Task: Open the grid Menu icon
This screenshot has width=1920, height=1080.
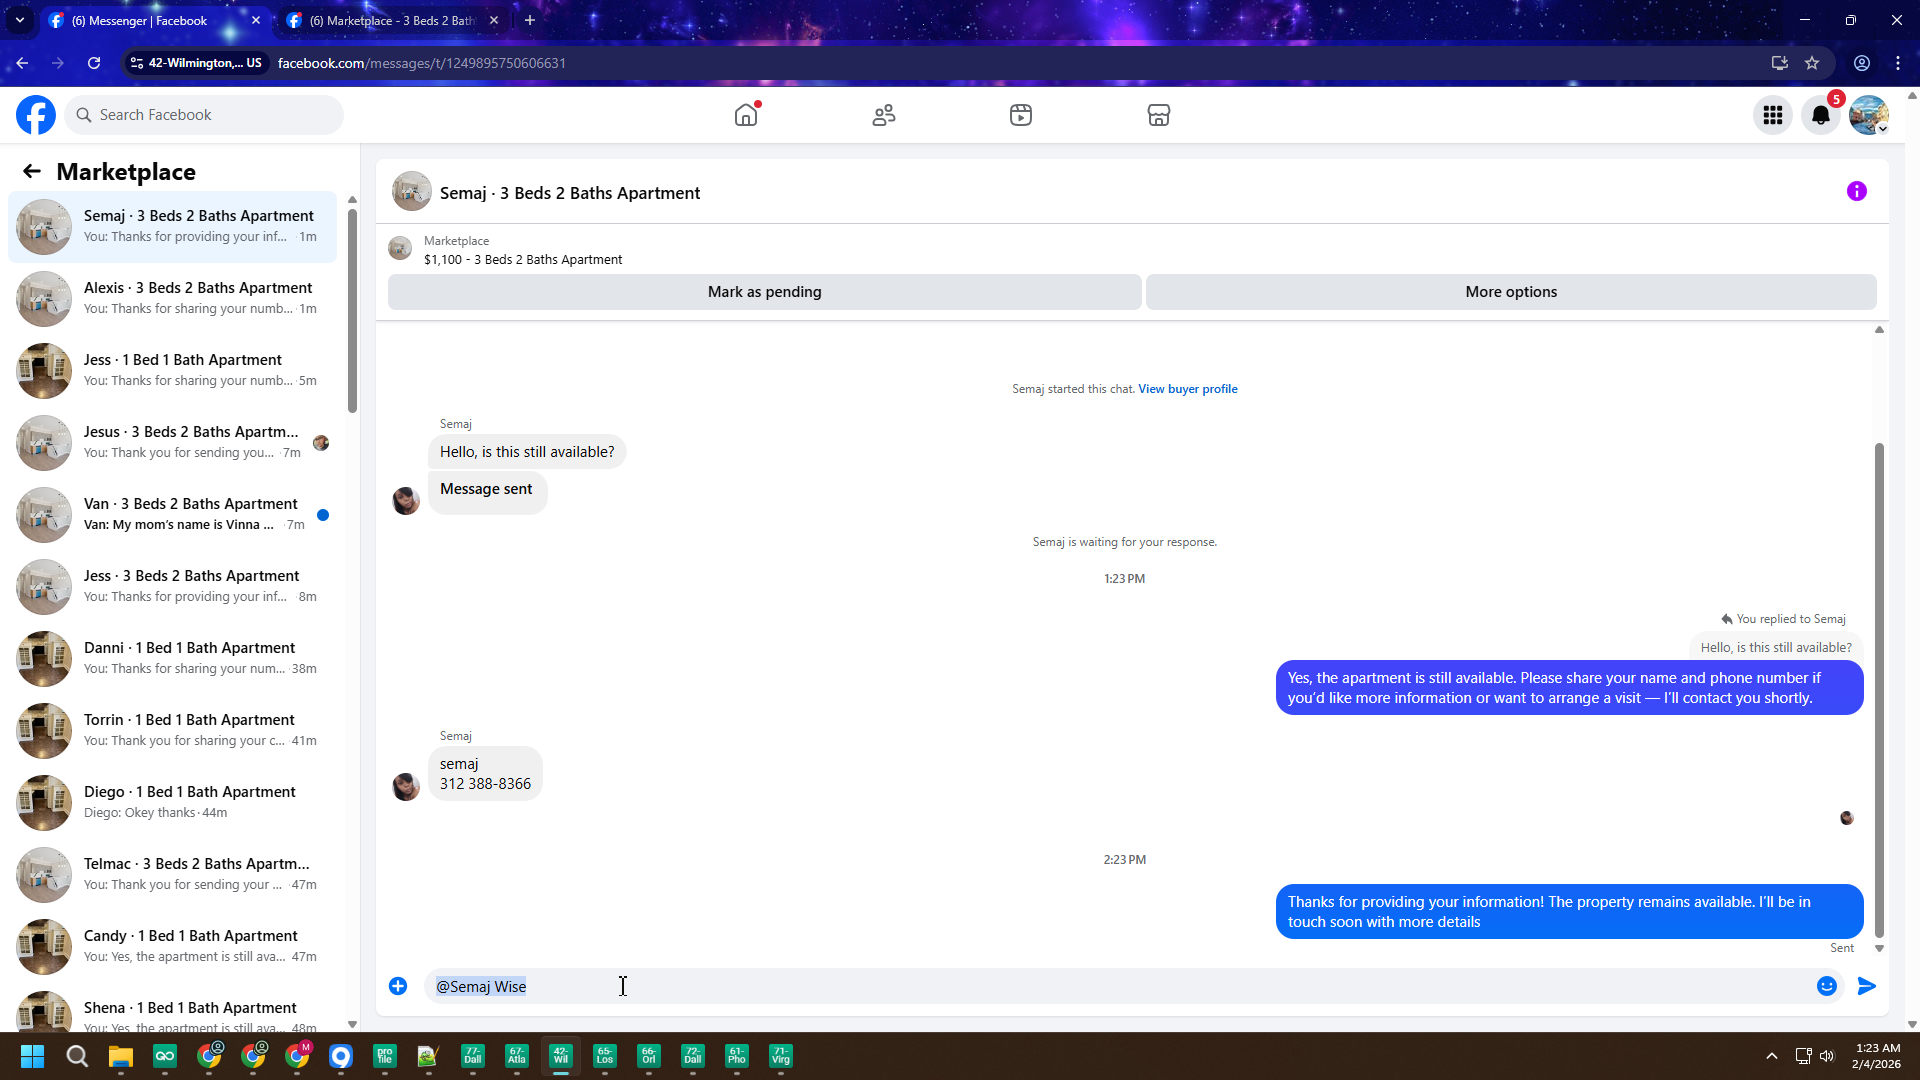Action: pyautogui.click(x=1772, y=115)
